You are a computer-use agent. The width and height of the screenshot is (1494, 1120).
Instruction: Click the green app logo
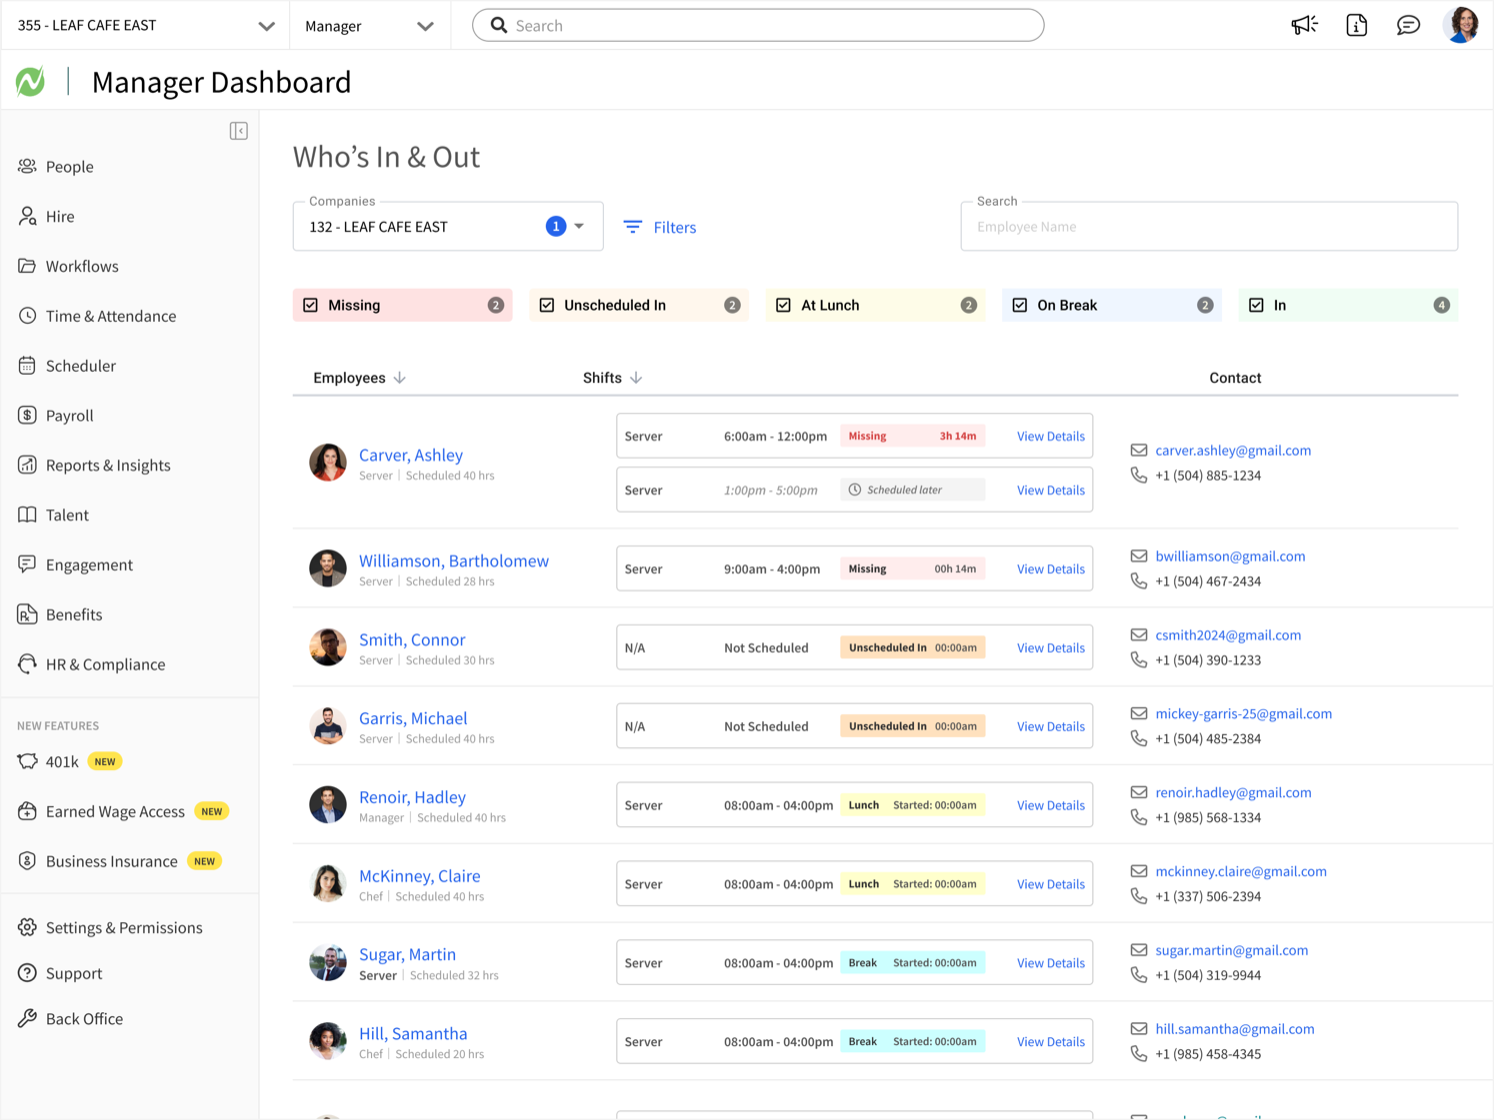pos(30,82)
